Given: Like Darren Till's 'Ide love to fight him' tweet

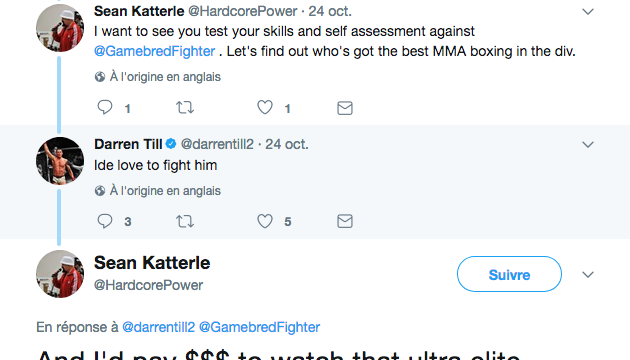Looking at the screenshot, I should [265, 221].
